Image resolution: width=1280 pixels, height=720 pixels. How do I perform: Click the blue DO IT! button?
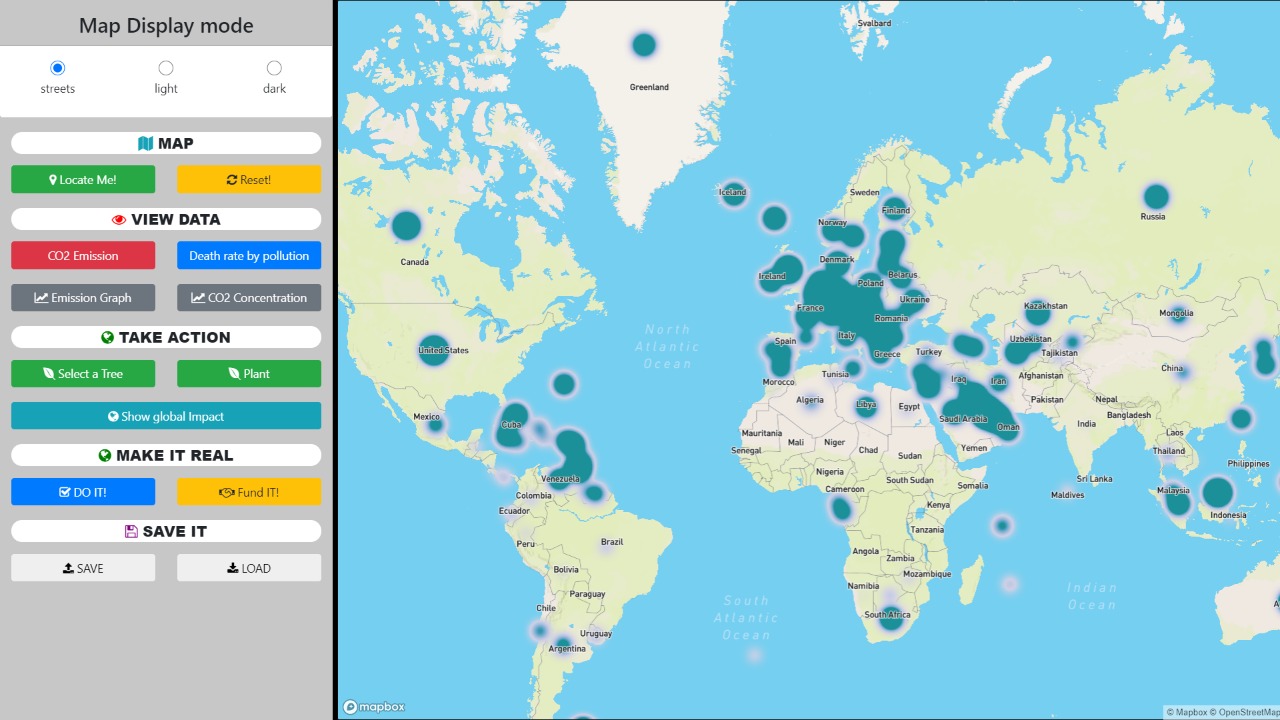tap(83, 492)
